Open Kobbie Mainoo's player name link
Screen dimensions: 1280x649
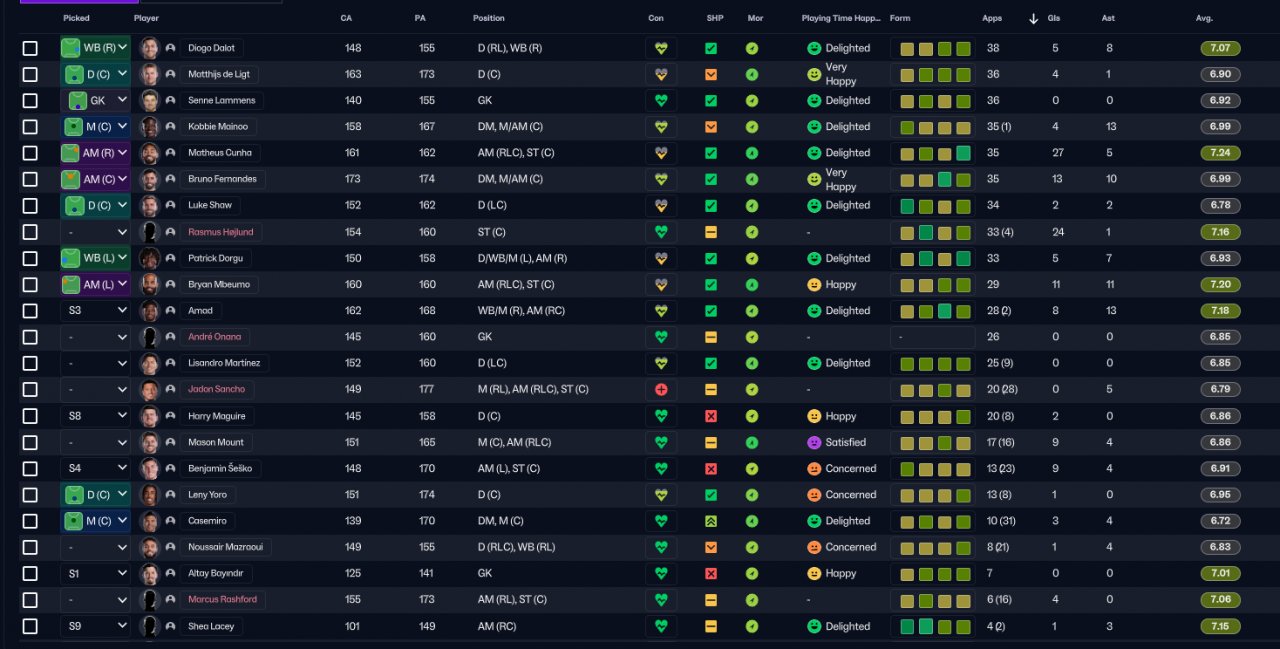(x=217, y=127)
